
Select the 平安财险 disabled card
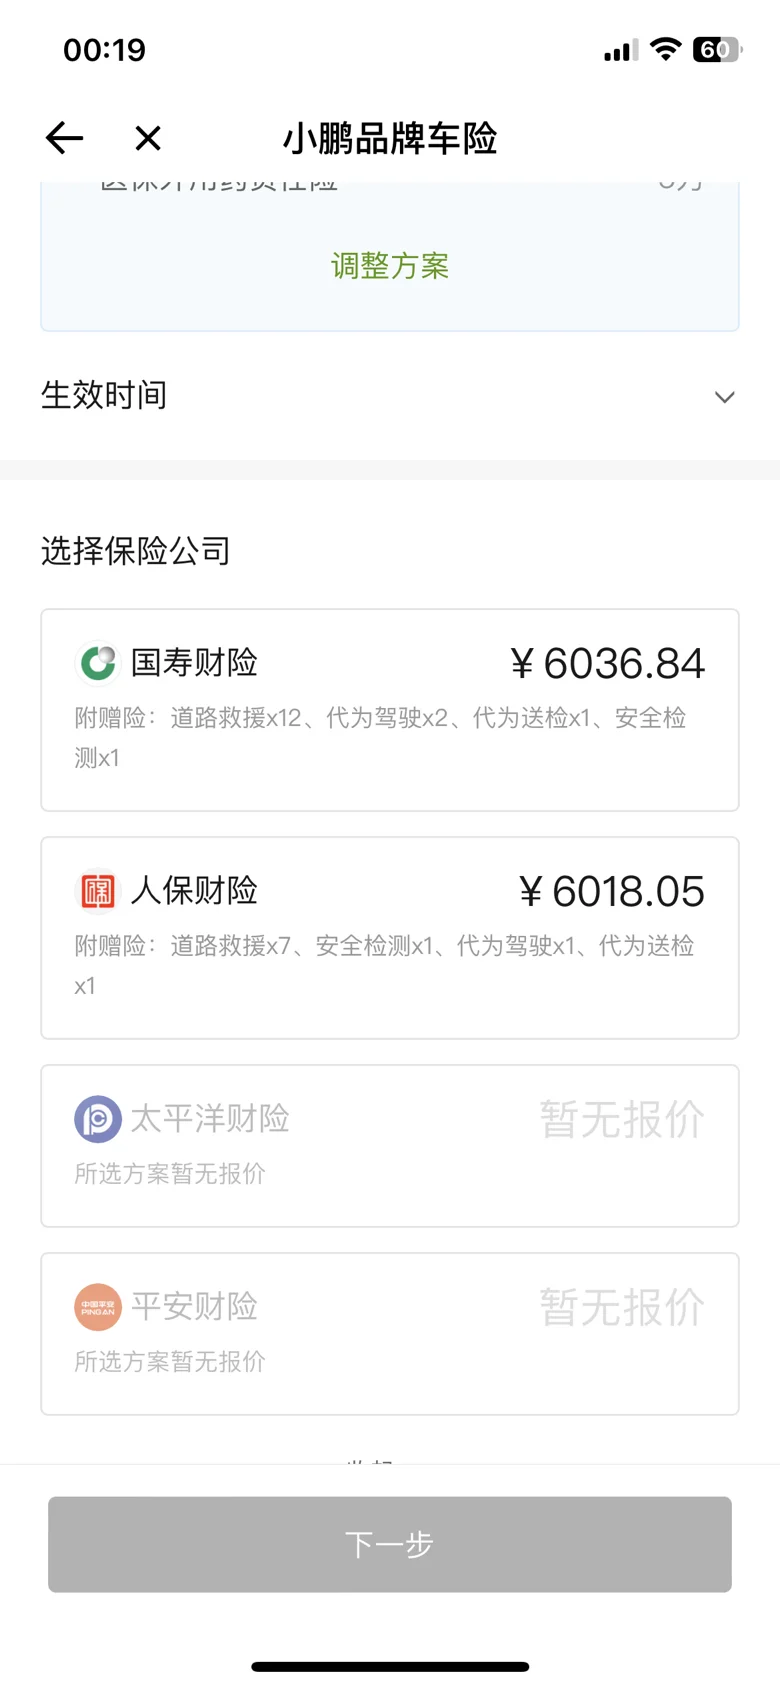pos(390,1334)
